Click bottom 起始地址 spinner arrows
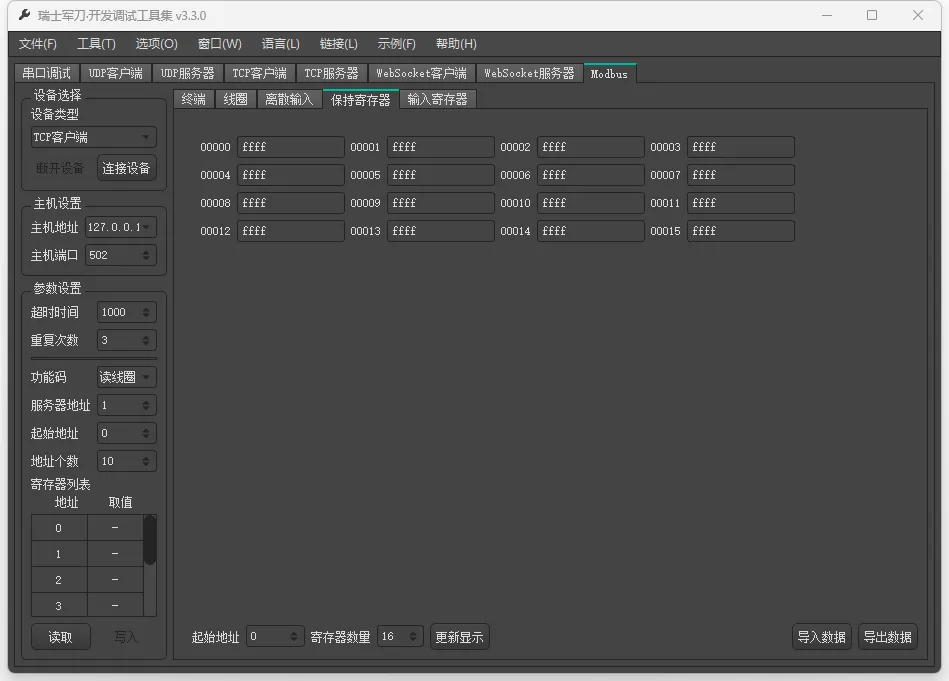This screenshot has height=681, width=949. 294,637
